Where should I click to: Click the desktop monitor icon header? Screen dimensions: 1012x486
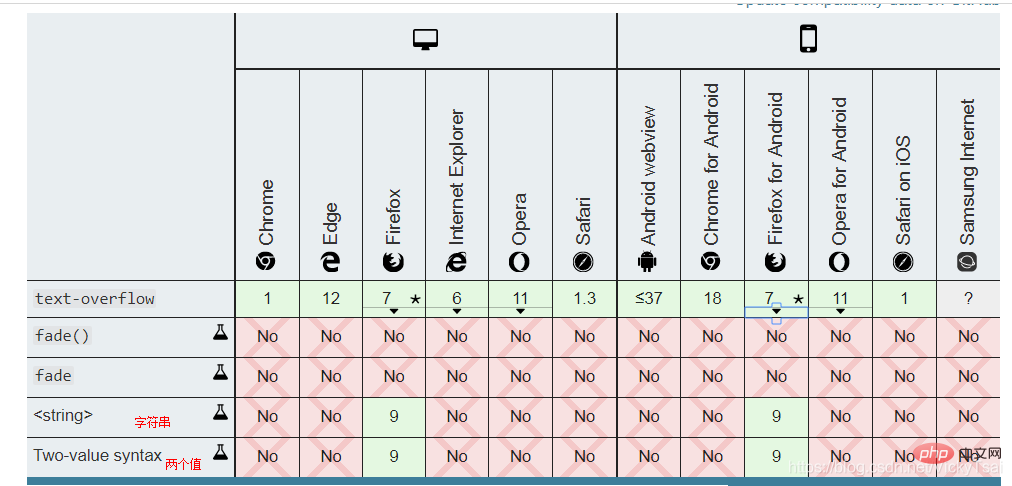tap(426, 40)
